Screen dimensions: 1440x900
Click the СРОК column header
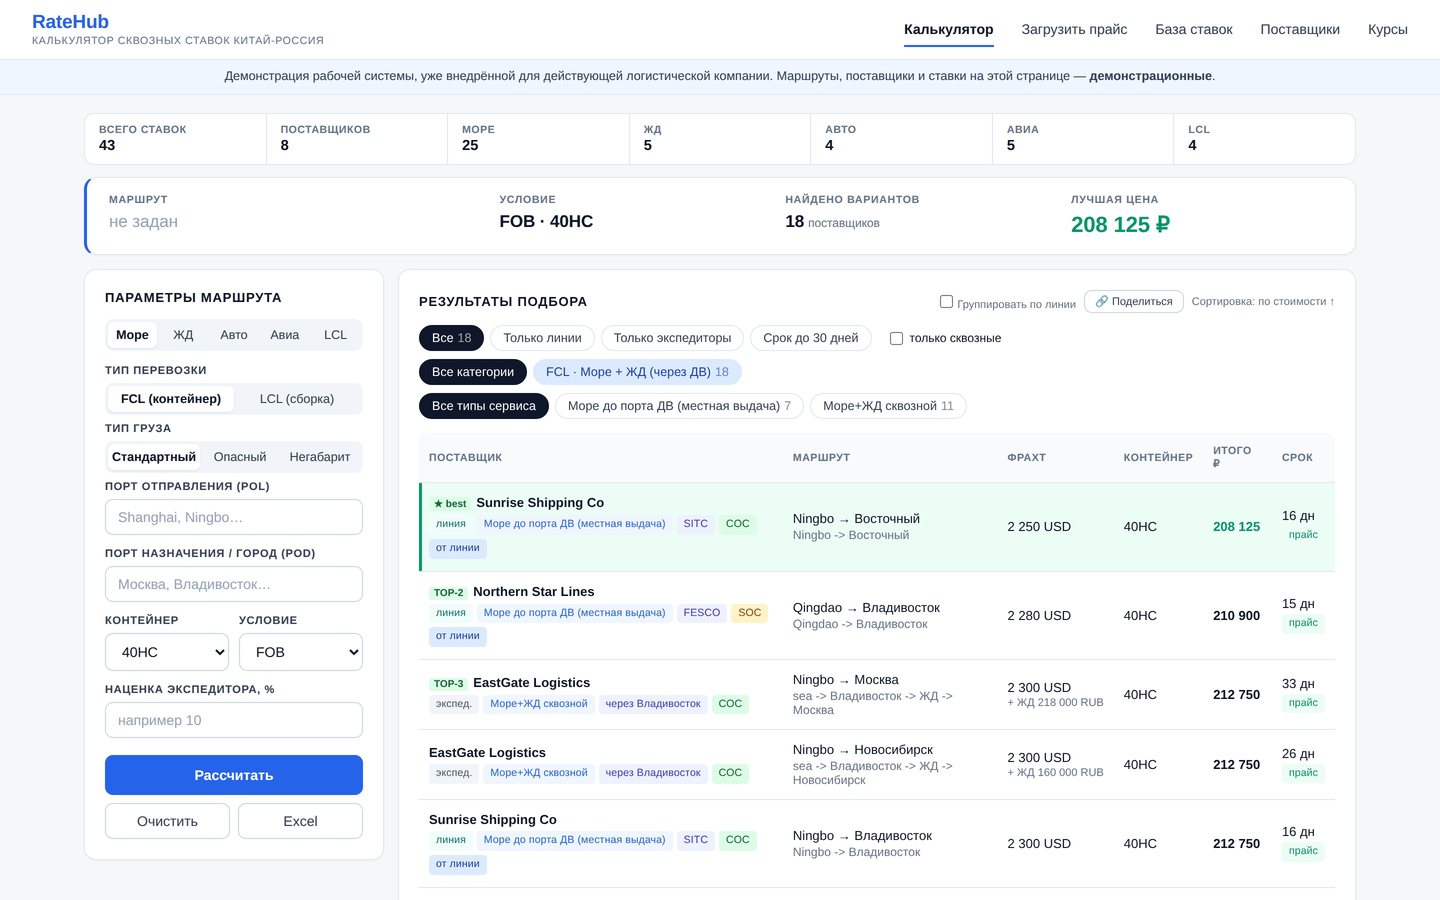(x=1297, y=458)
